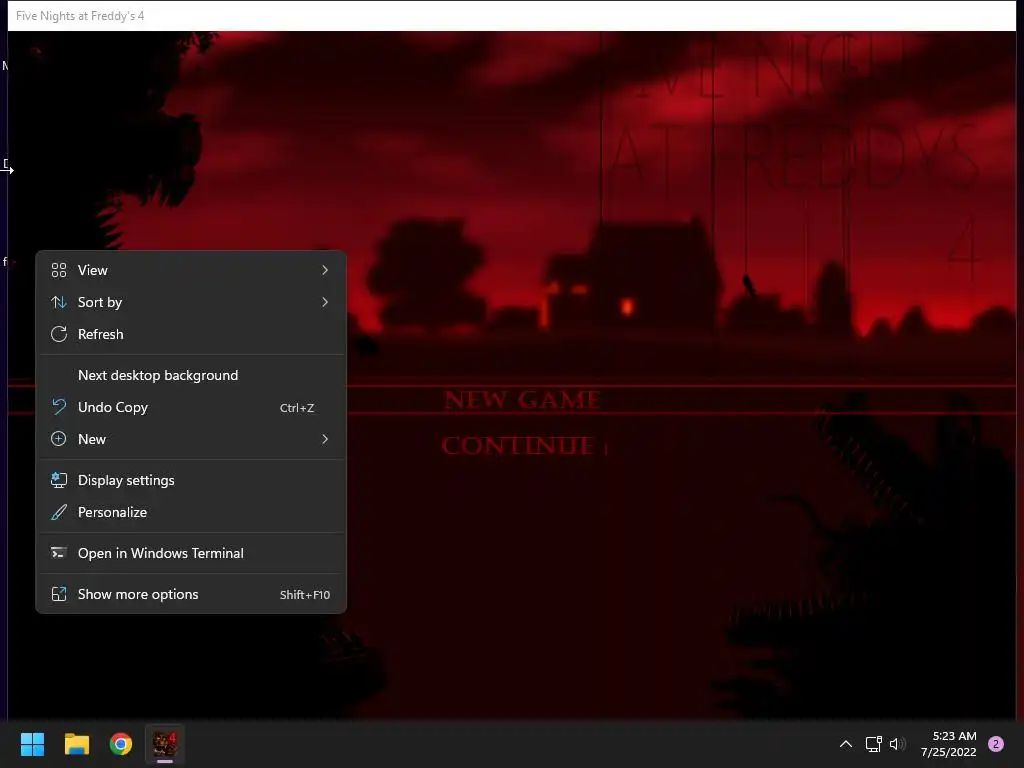Click the Show more options icon
Screen dimensions: 1024x768
[59, 594]
